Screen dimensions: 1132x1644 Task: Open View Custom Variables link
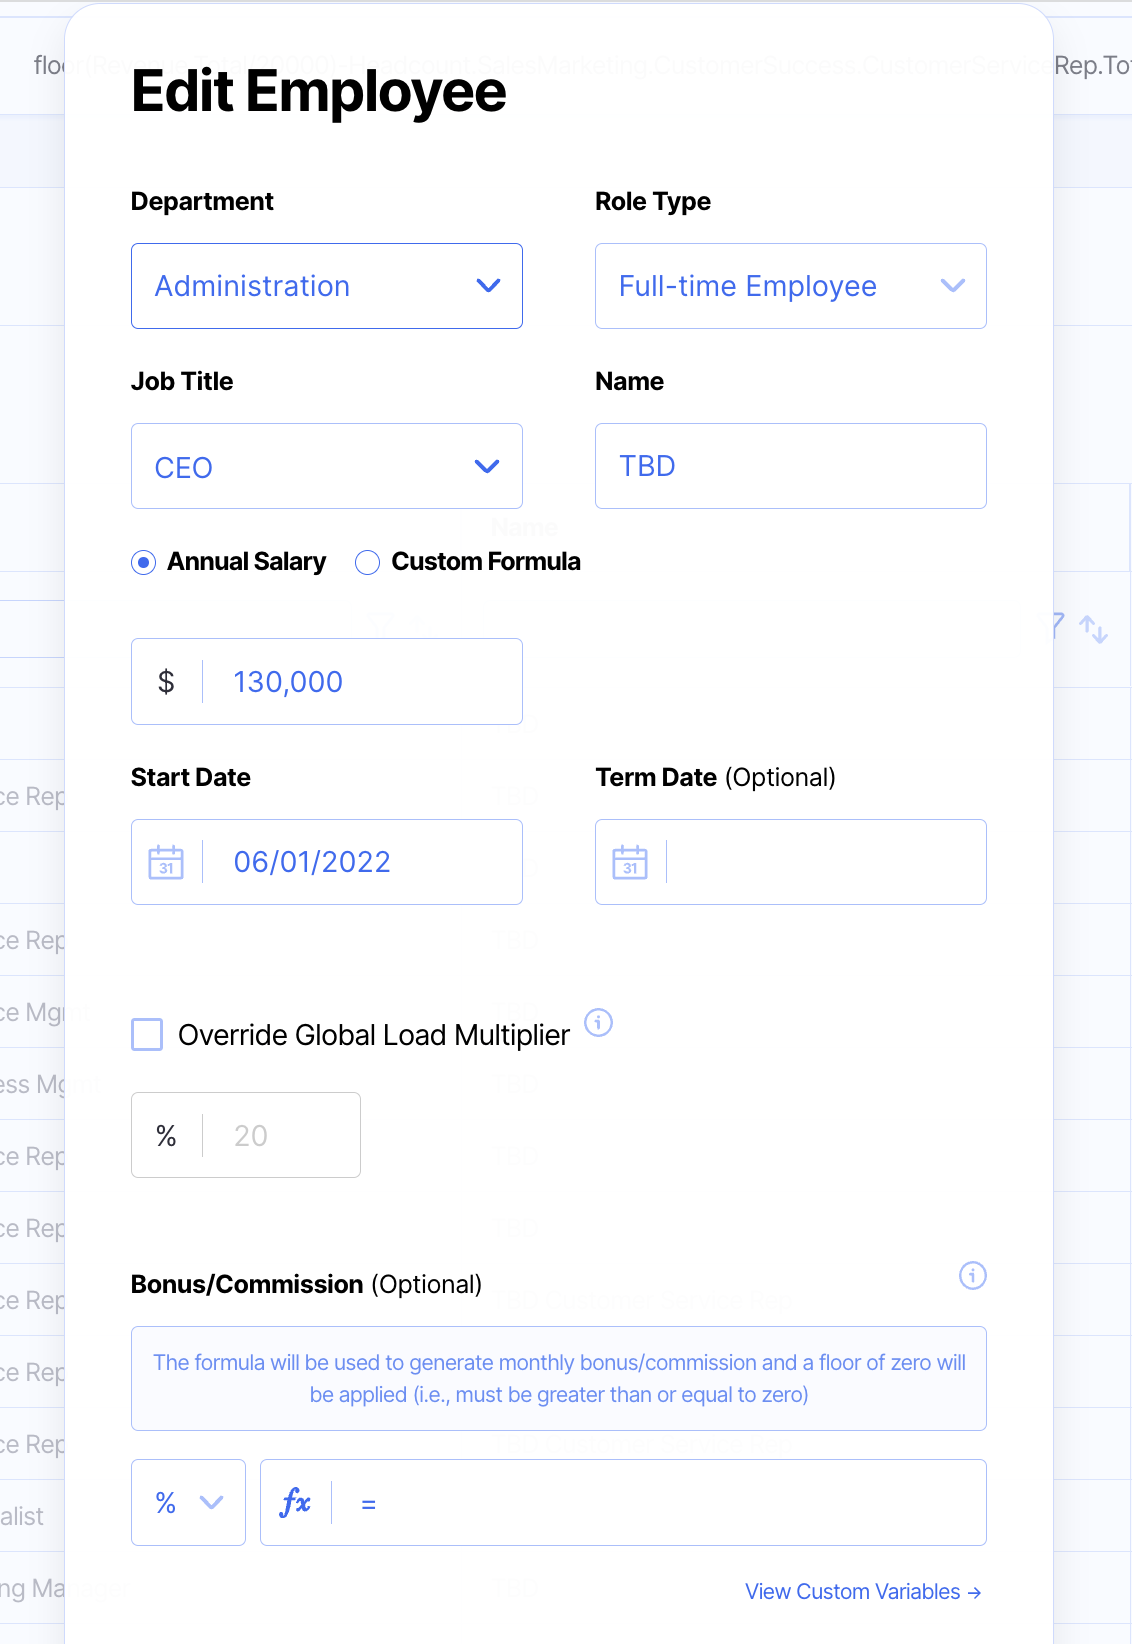[862, 1591]
